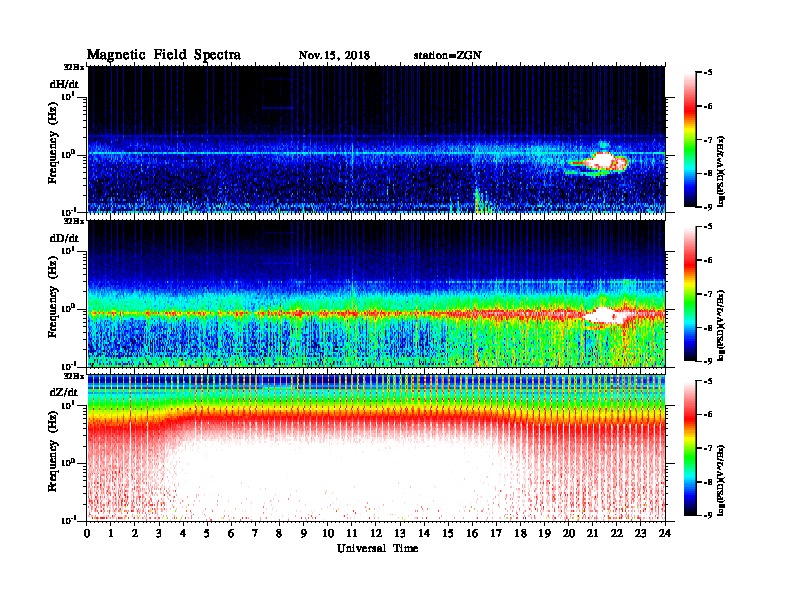Click the "dD/dt" panel label

[x=64, y=238]
